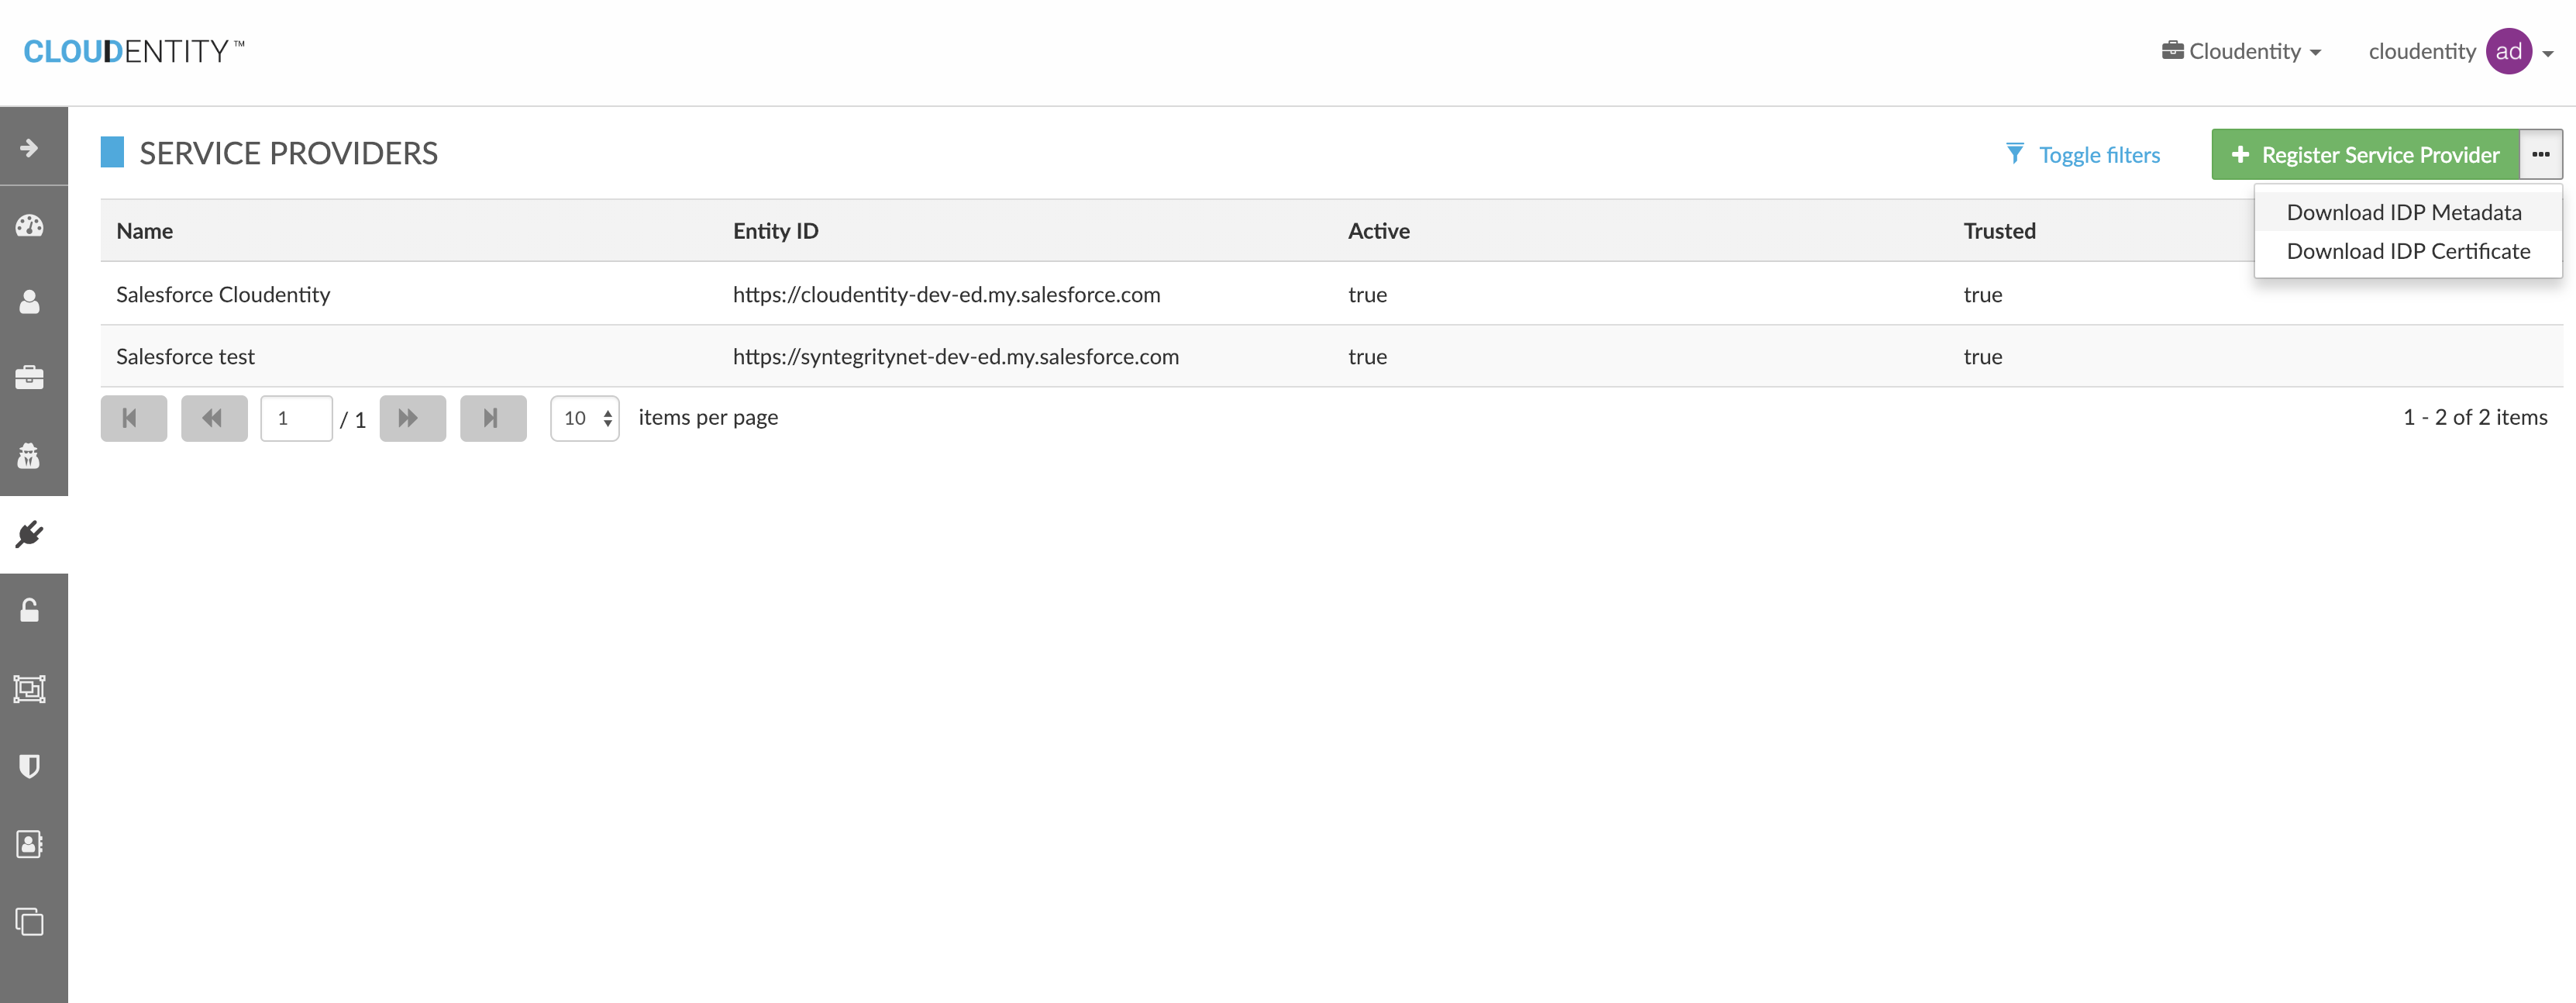Select Download IDP Certificate

2408,251
